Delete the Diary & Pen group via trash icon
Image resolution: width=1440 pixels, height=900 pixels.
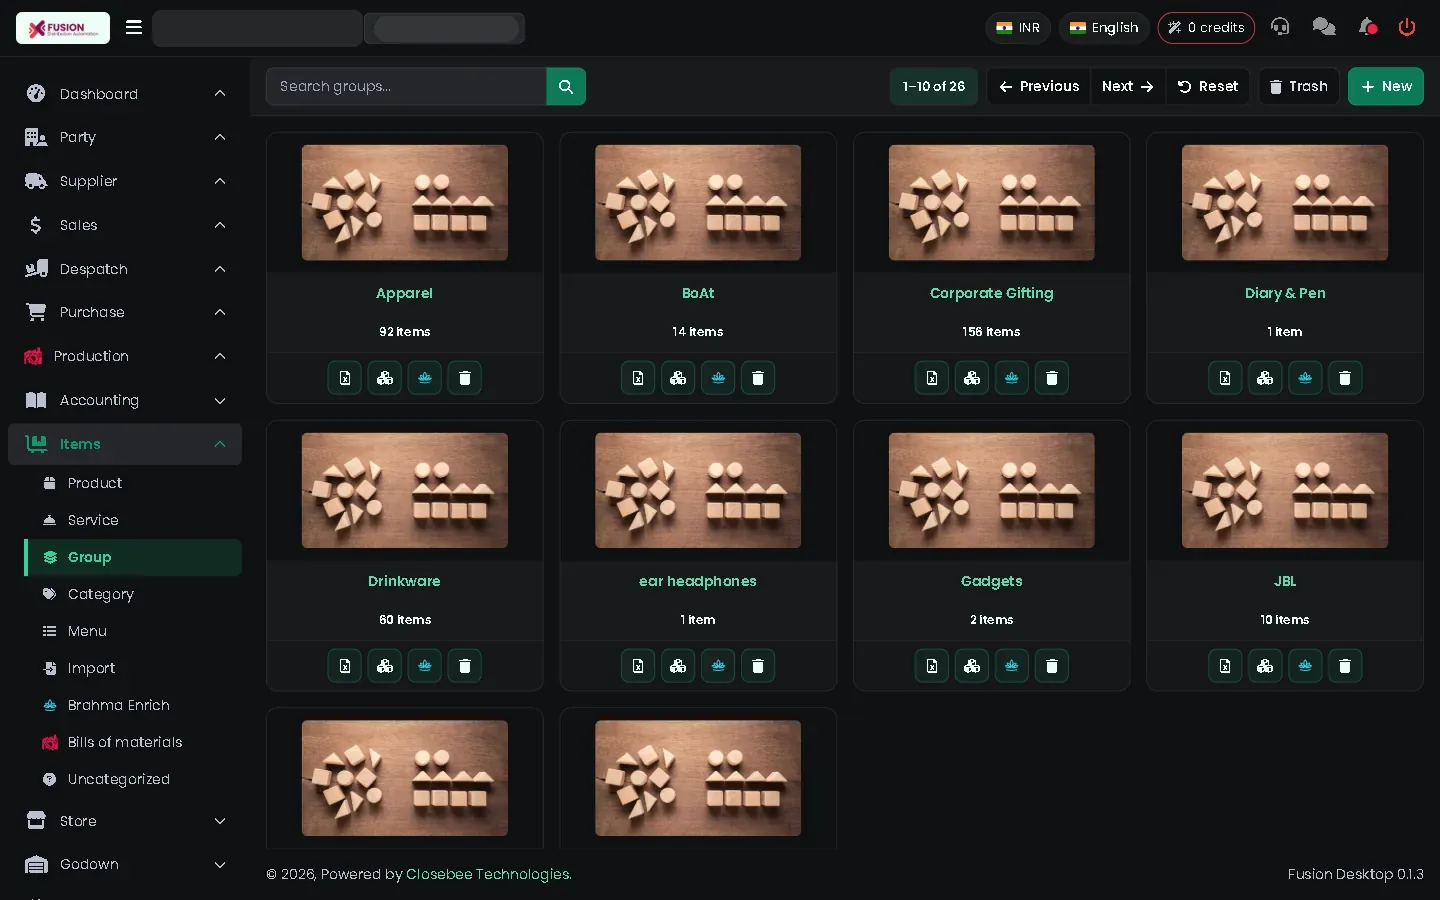tap(1345, 378)
